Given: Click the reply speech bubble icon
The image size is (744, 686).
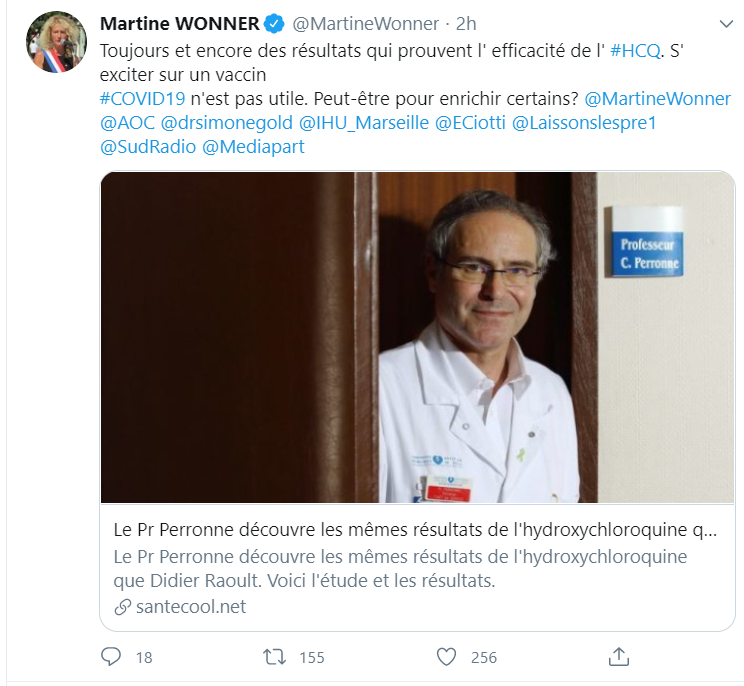Looking at the screenshot, I should [x=111, y=657].
